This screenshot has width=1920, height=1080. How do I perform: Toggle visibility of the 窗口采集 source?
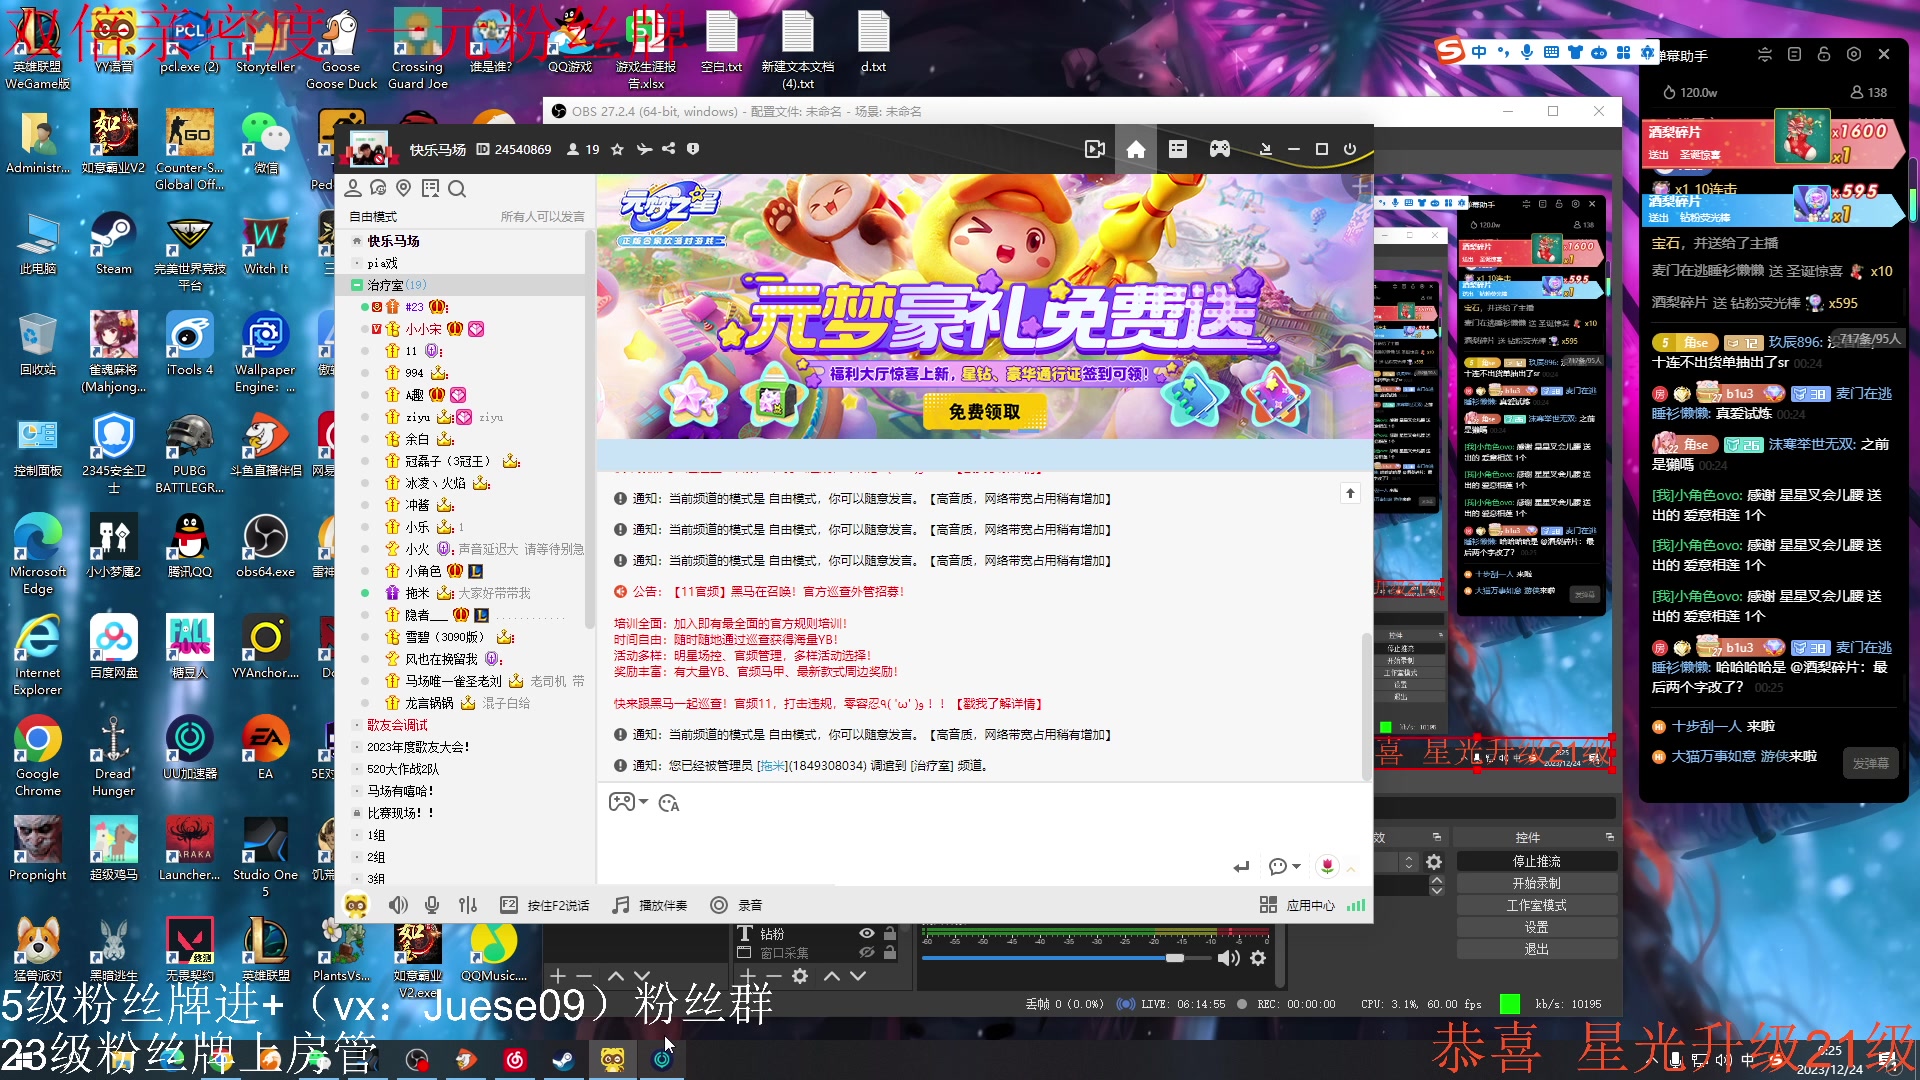(867, 952)
